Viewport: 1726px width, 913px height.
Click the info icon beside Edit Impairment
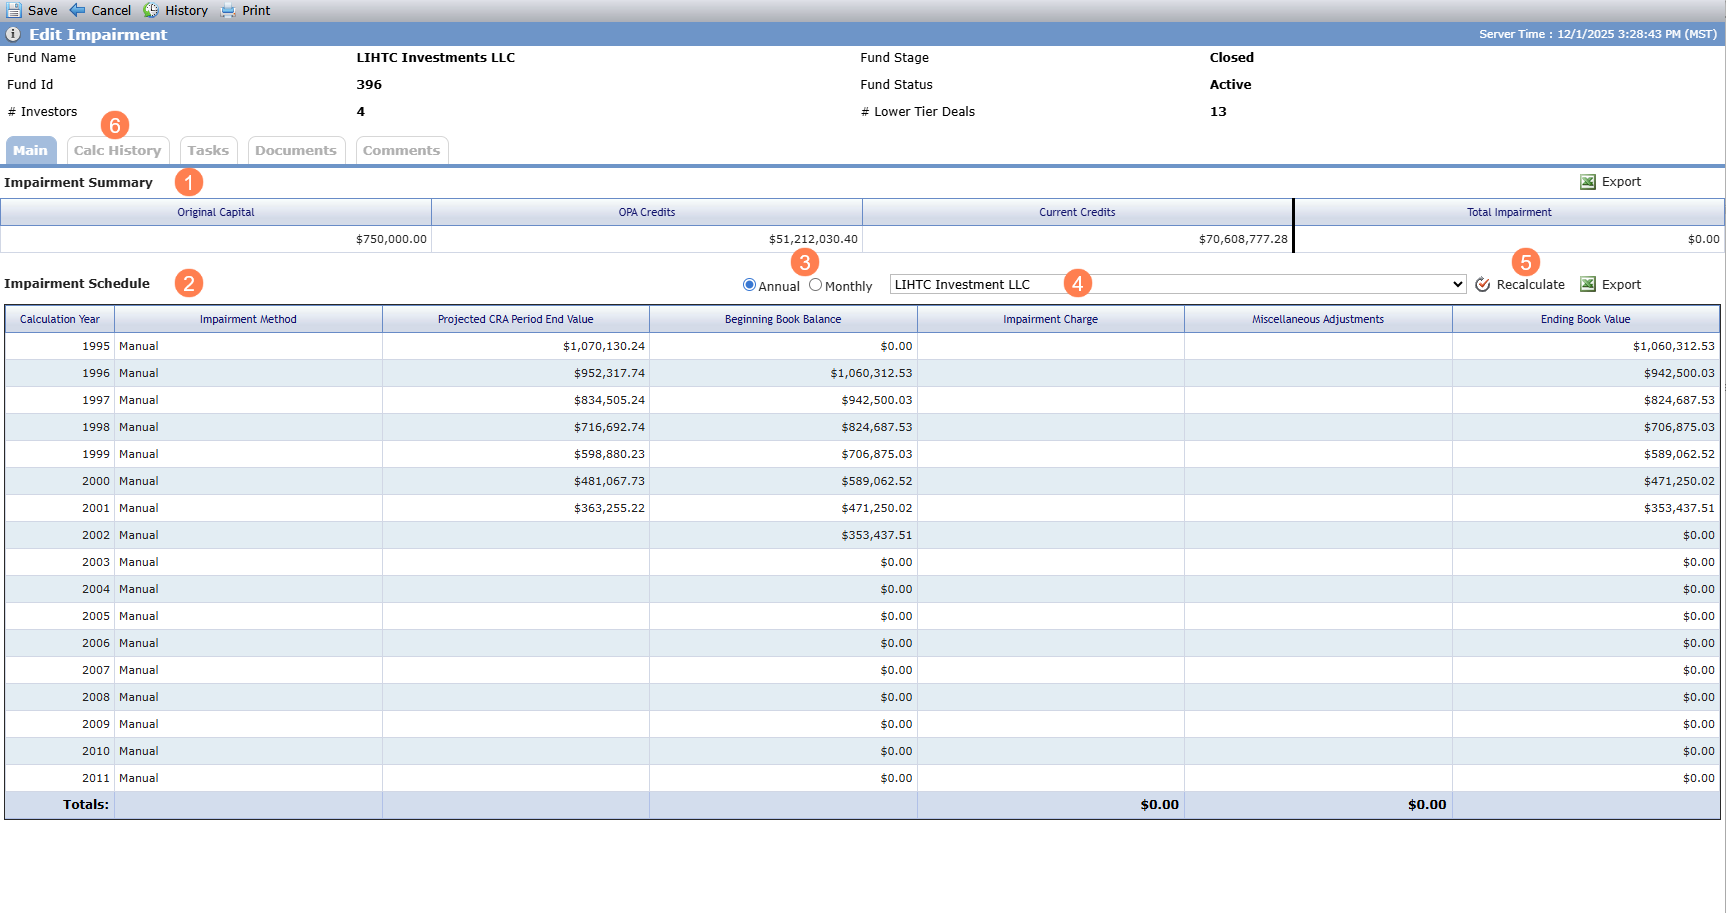13,34
